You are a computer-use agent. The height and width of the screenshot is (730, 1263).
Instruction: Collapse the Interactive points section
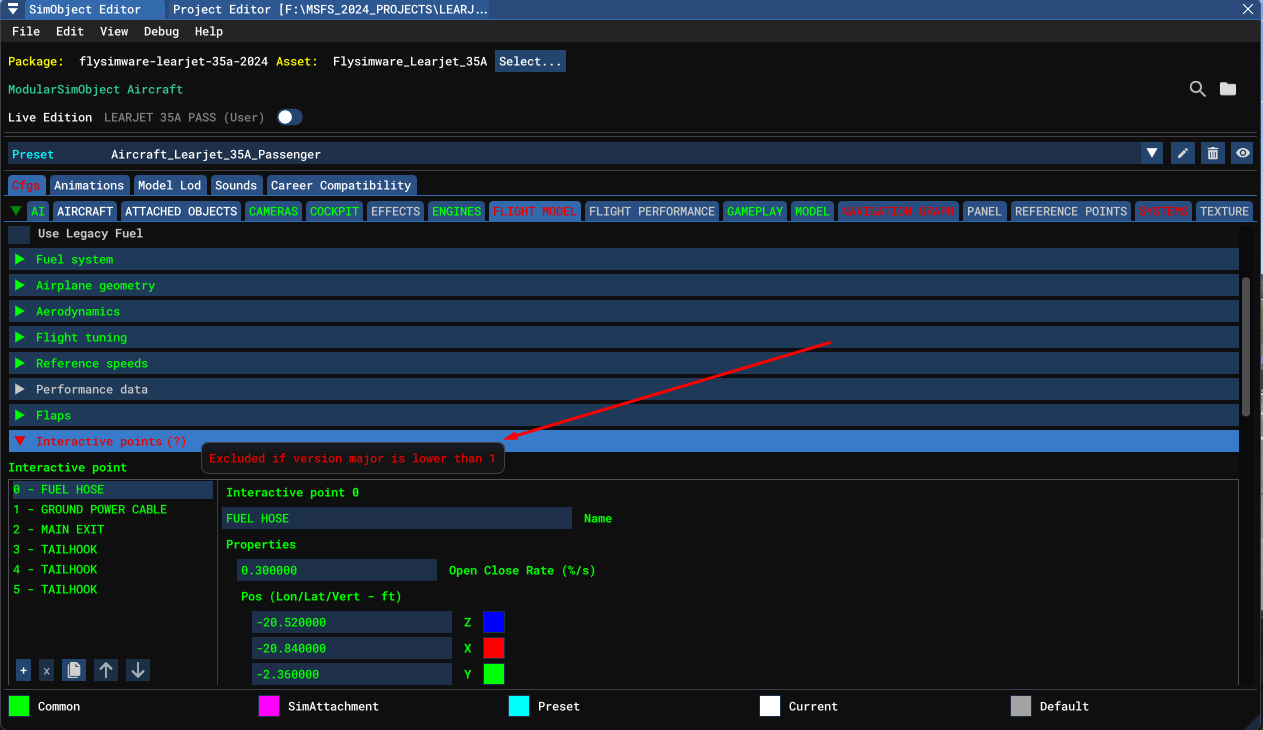click(623, 441)
